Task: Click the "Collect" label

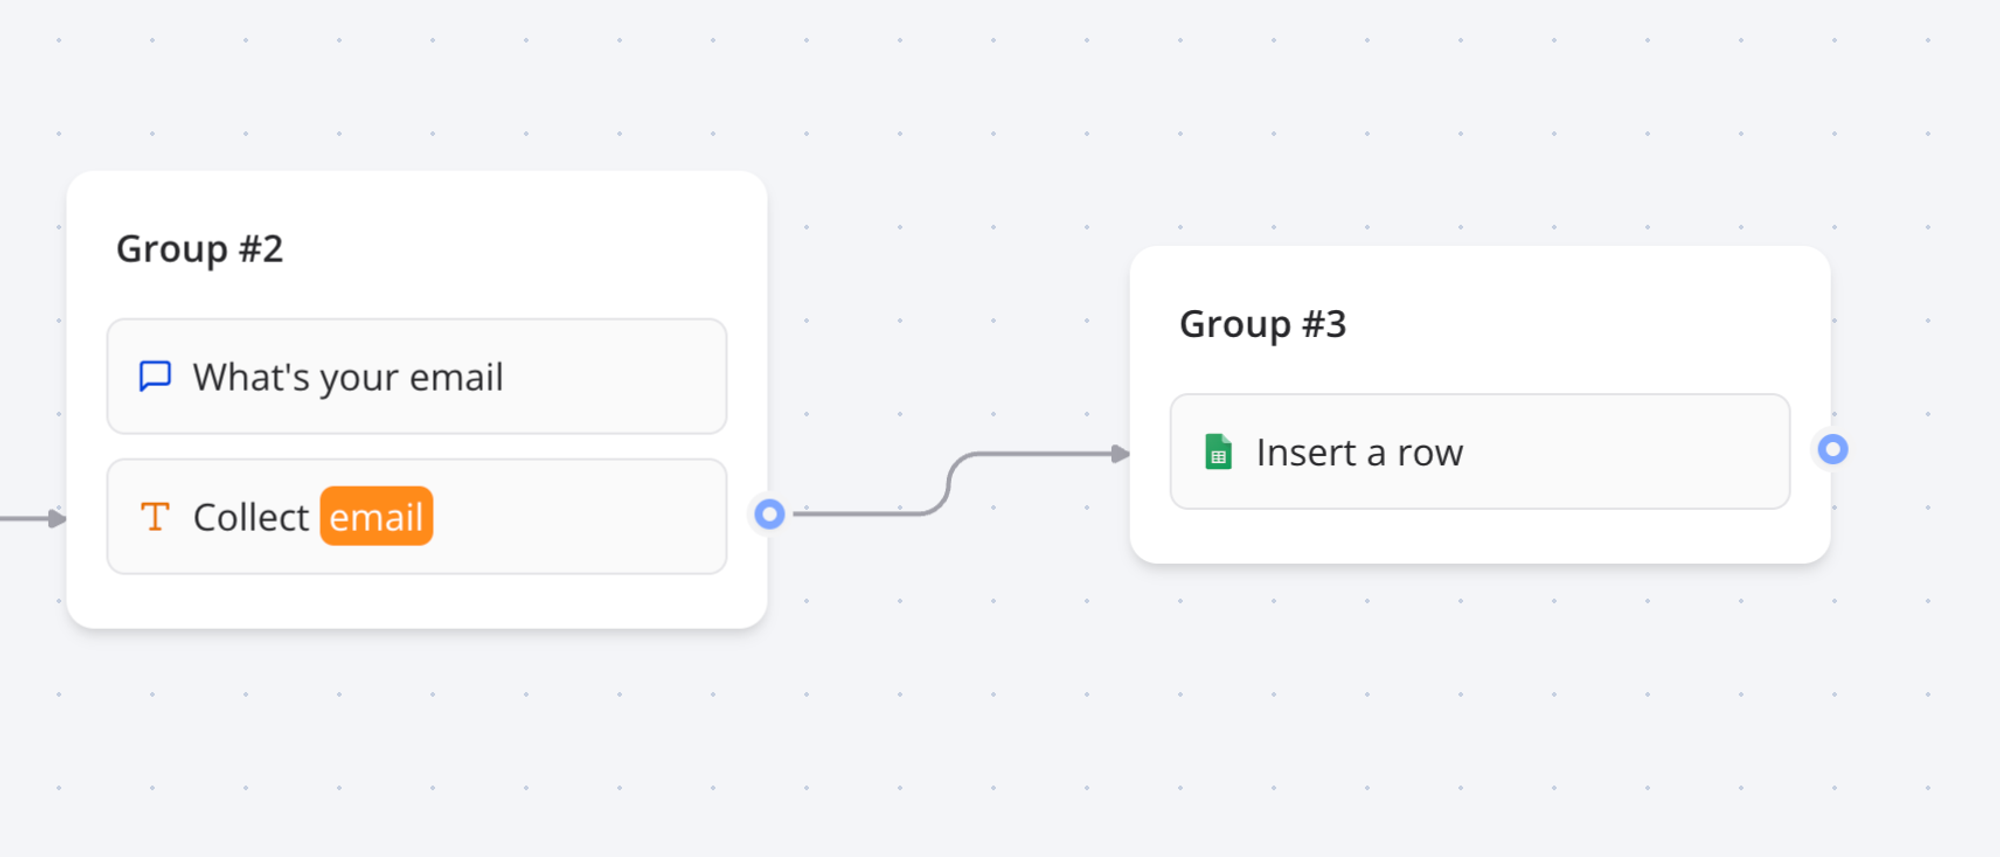Action: pos(251,518)
